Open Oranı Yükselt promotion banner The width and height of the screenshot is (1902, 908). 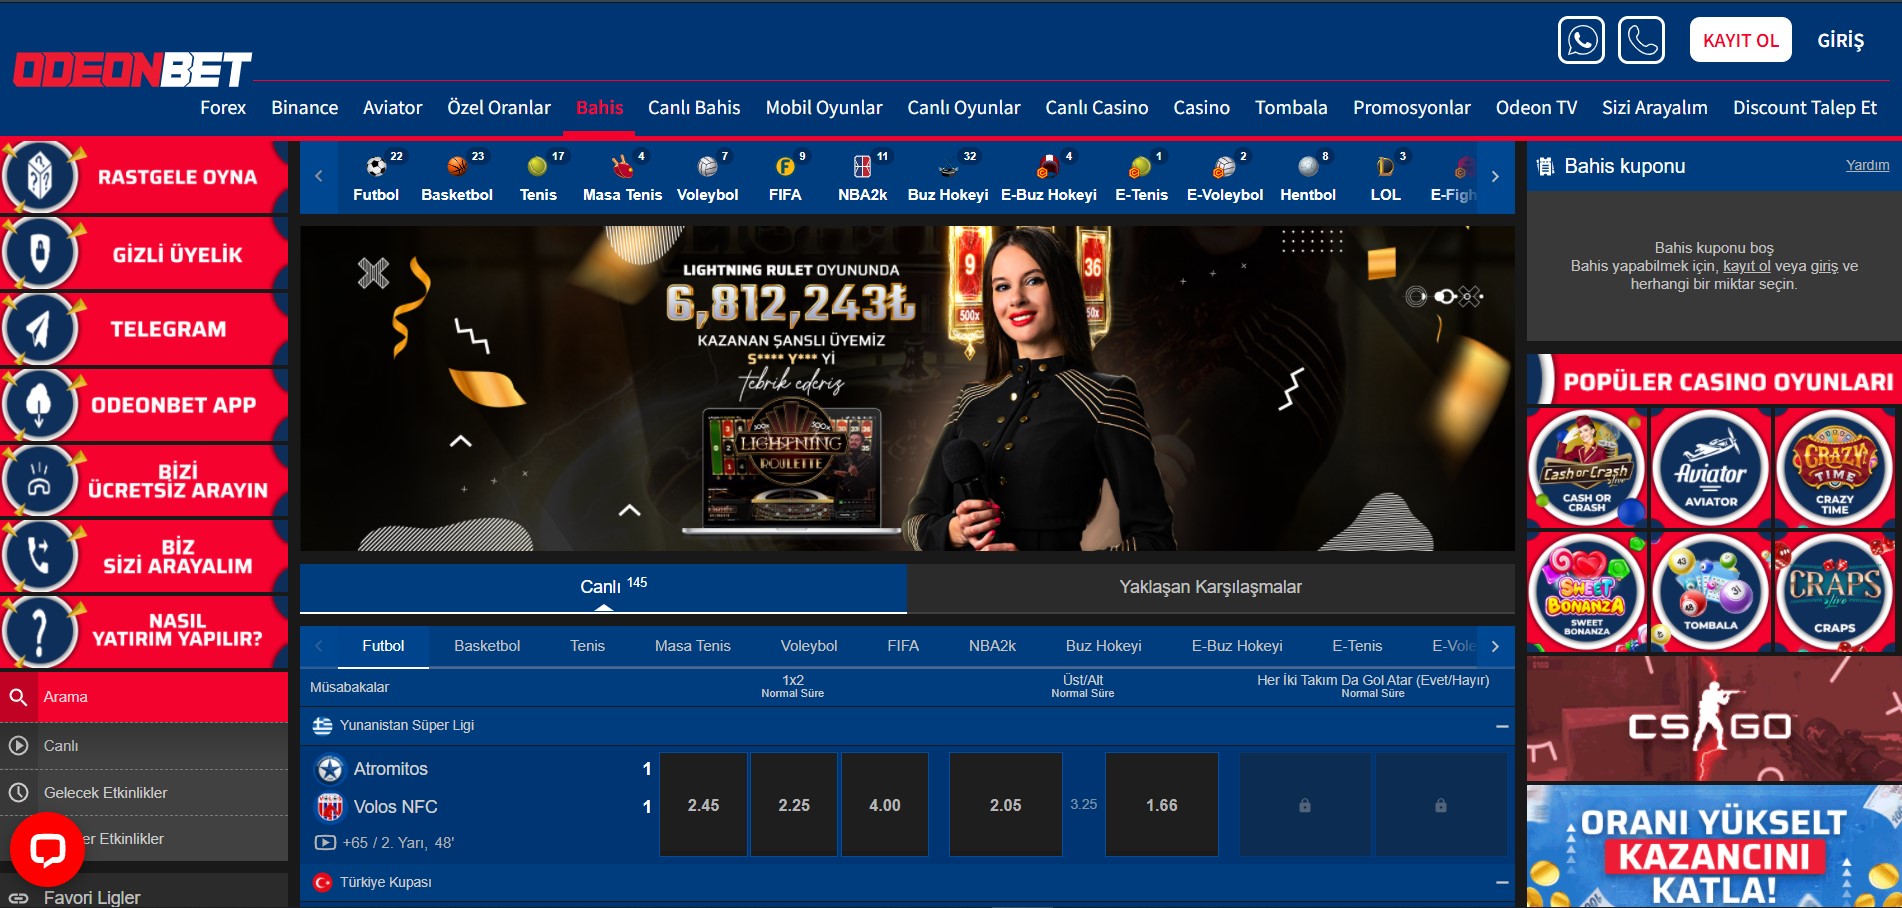click(x=1714, y=847)
